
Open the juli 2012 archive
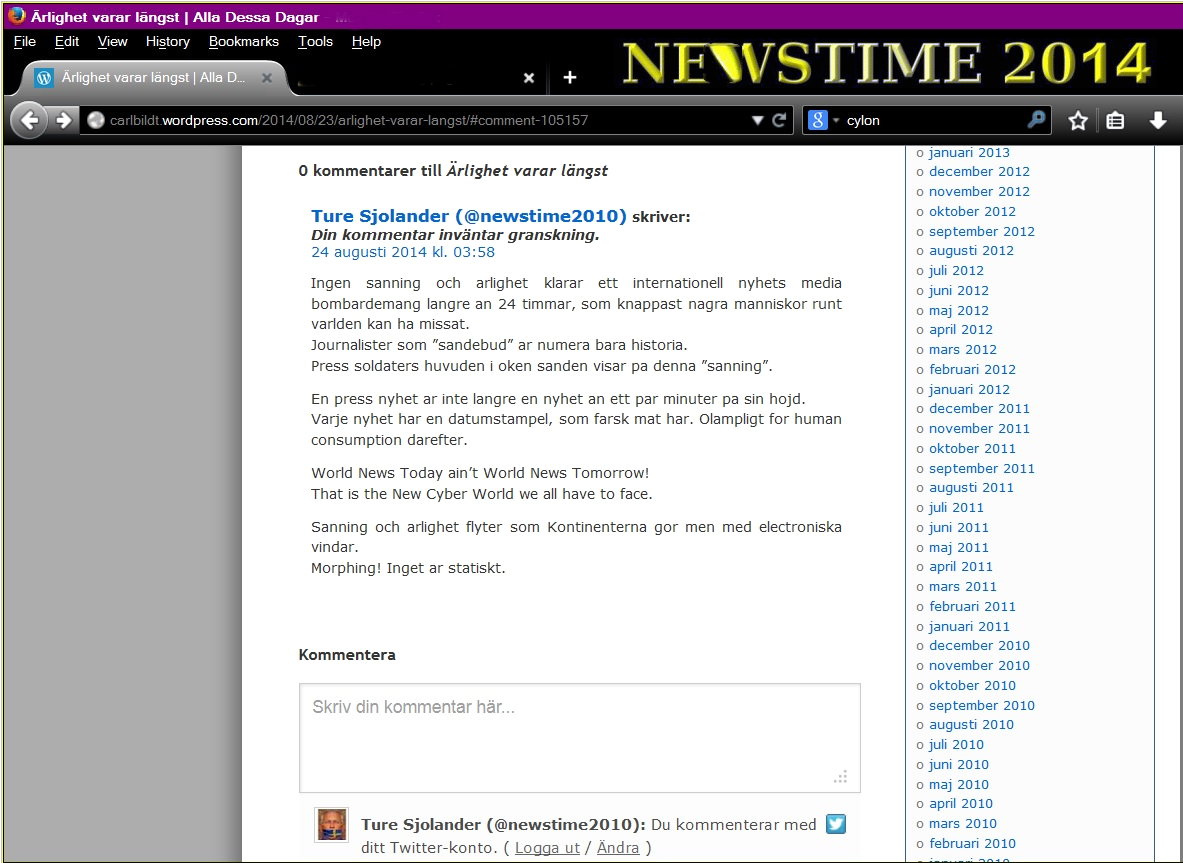pyautogui.click(x=956, y=271)
